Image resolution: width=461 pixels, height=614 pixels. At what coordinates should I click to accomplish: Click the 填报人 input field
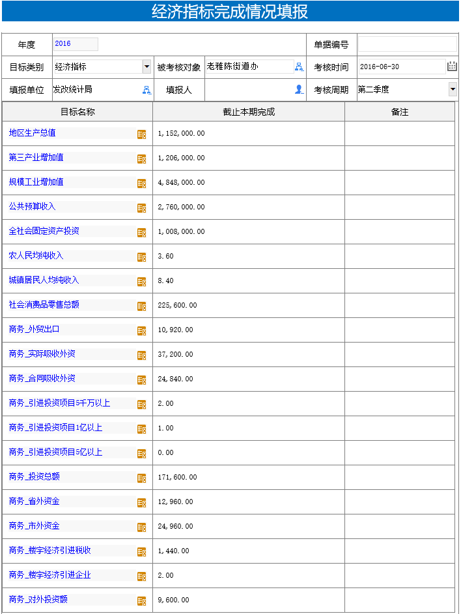click(x=249, y=90)
